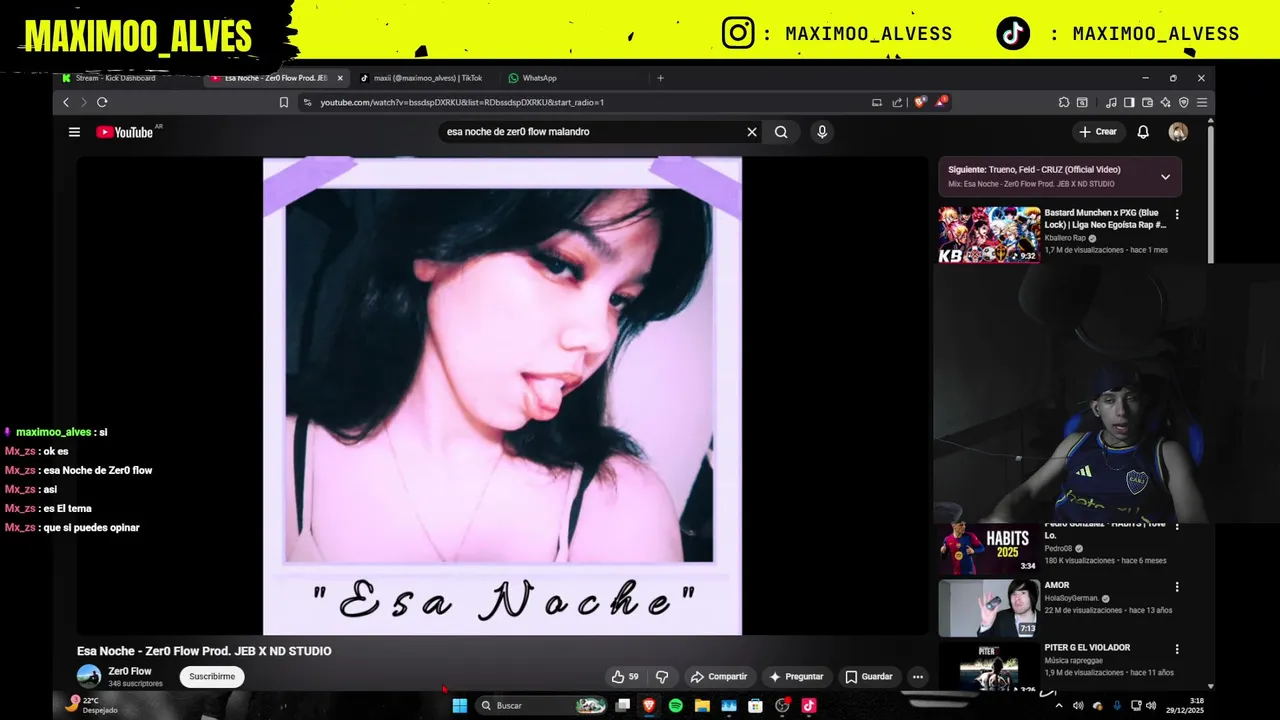This screenshot has width=1280, height=720.
Task: Open Task View on the taskbar
Action: (622, 706)
